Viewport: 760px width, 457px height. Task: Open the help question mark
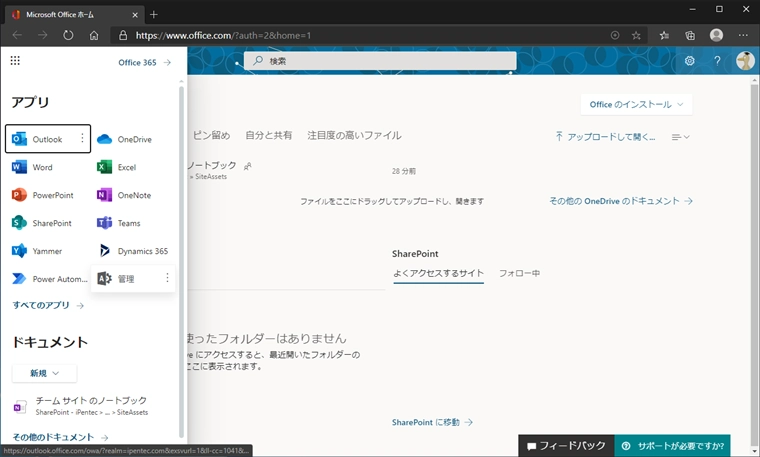717,61
